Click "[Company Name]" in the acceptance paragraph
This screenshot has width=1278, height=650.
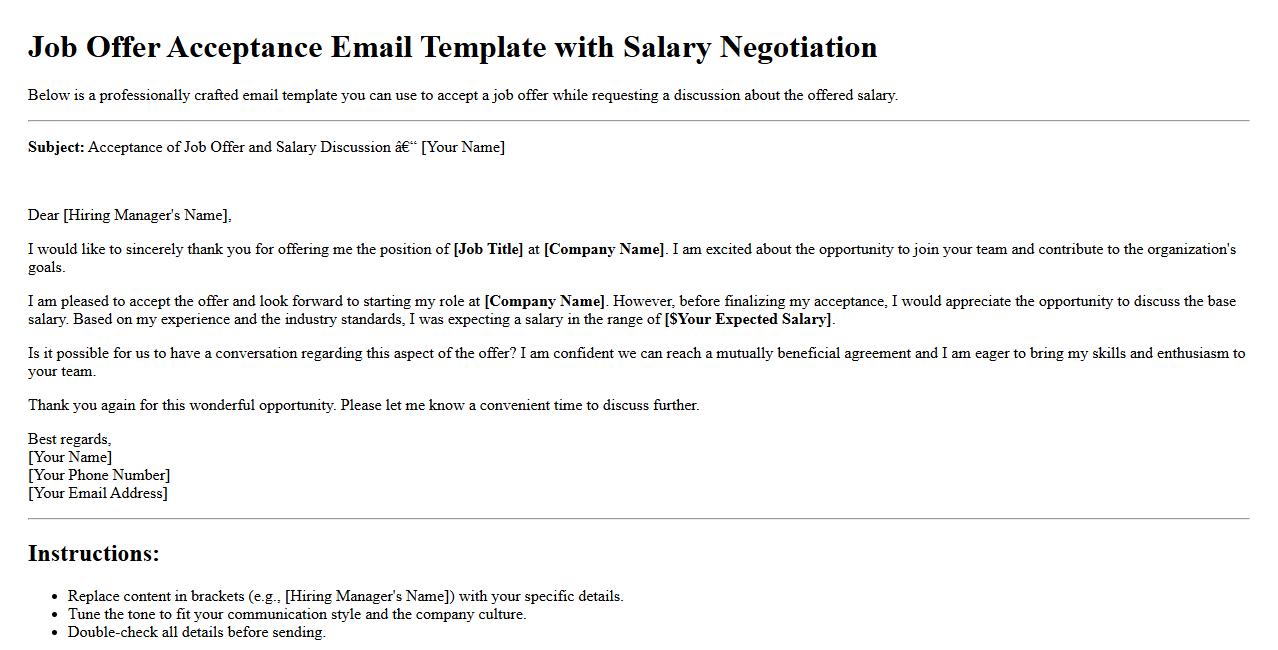click(544, 301)
